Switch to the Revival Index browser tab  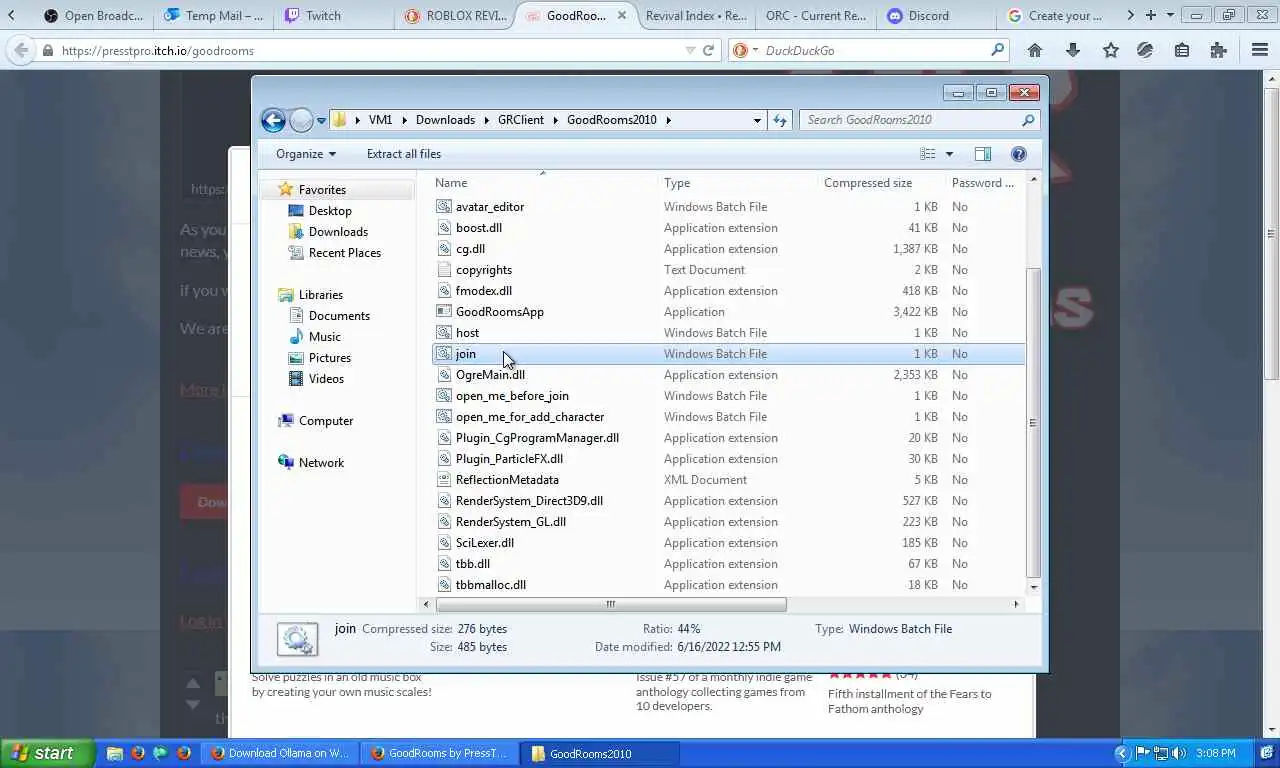(x=696, y=16)
